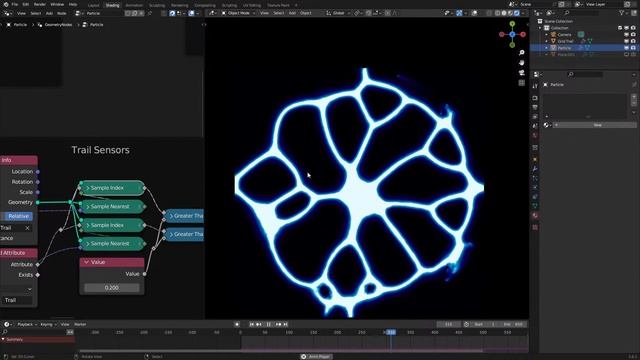The image size is (640, 360).
Task: Select the upper Sample Index node
Action: 112,188
